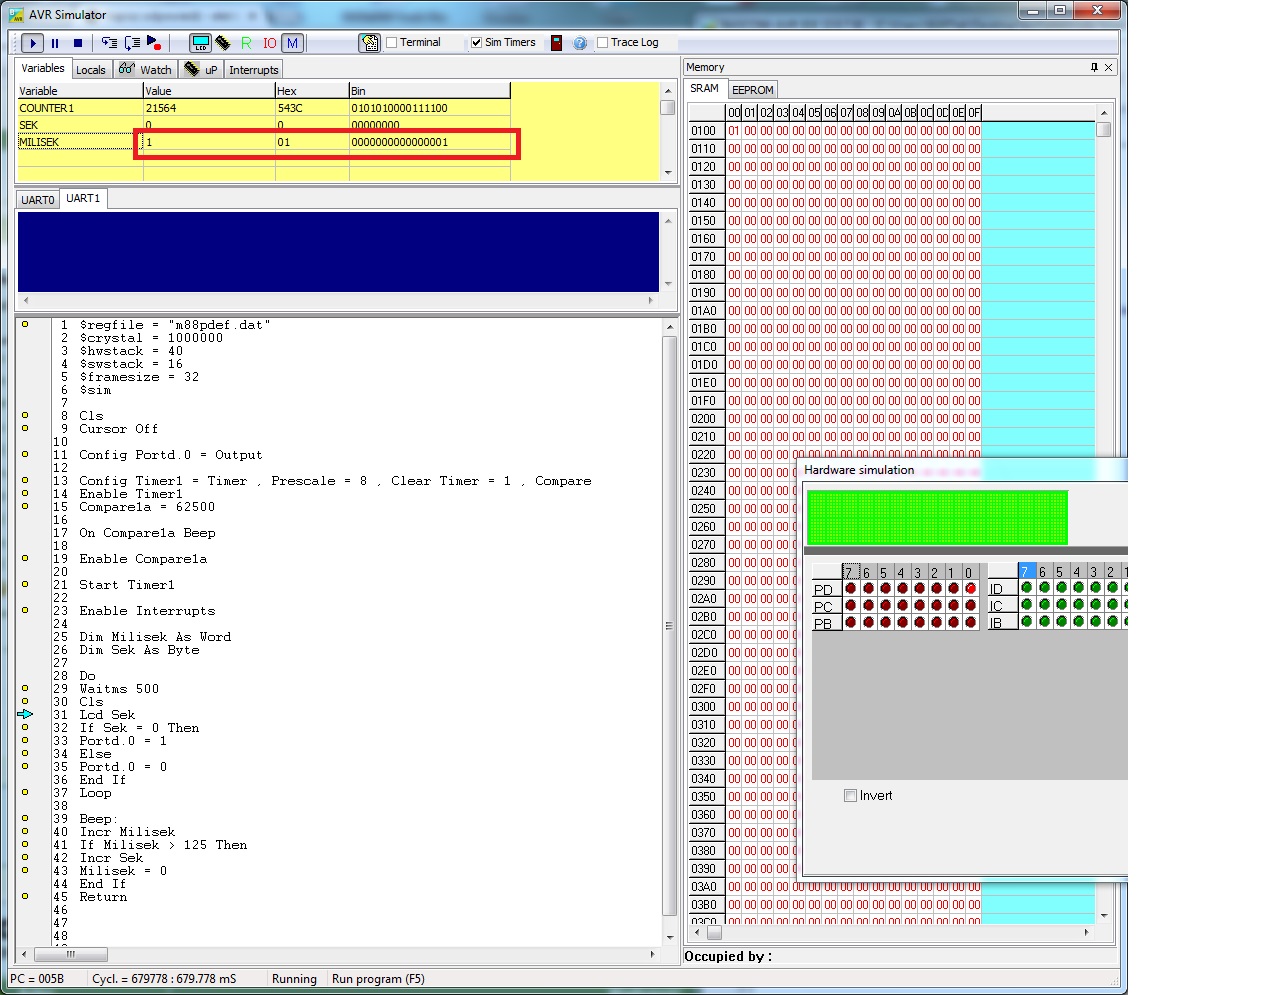Open the Watch tab
This screenshot has height=995, width=1280.
(145, 70)
